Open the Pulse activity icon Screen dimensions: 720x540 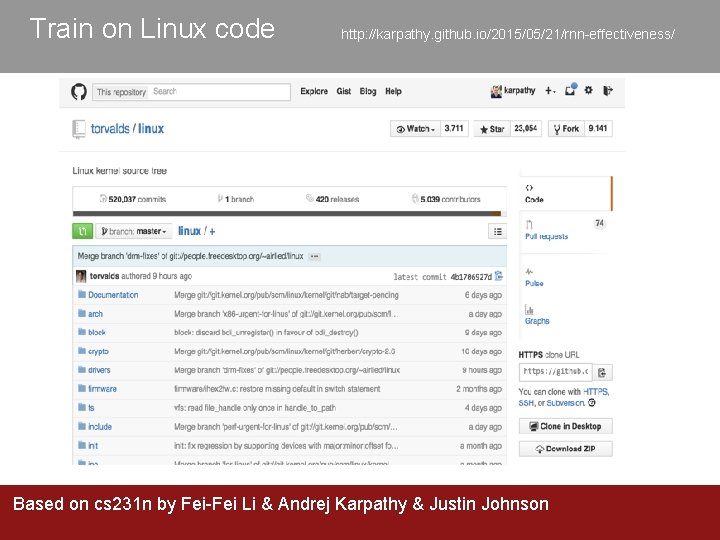tap(529, 271)
